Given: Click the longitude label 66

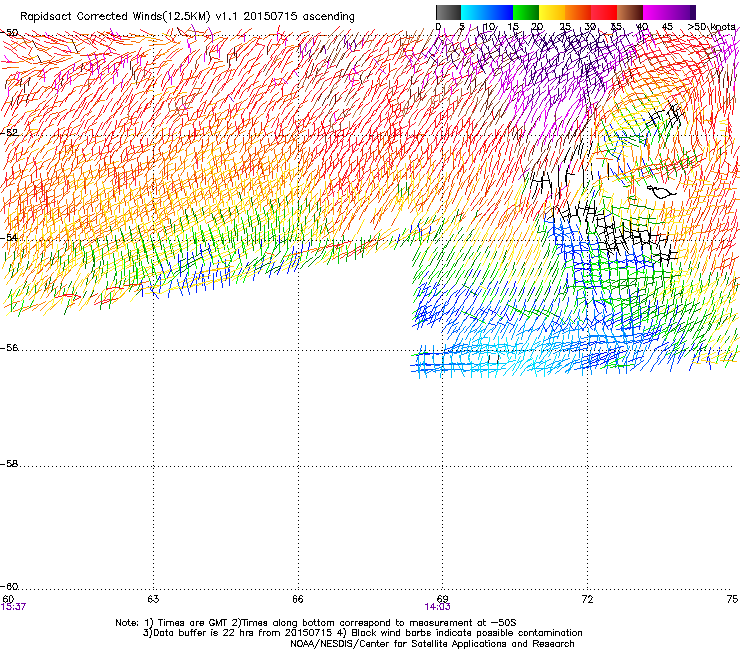Looking at the screenshot, I should coord(298,599).
